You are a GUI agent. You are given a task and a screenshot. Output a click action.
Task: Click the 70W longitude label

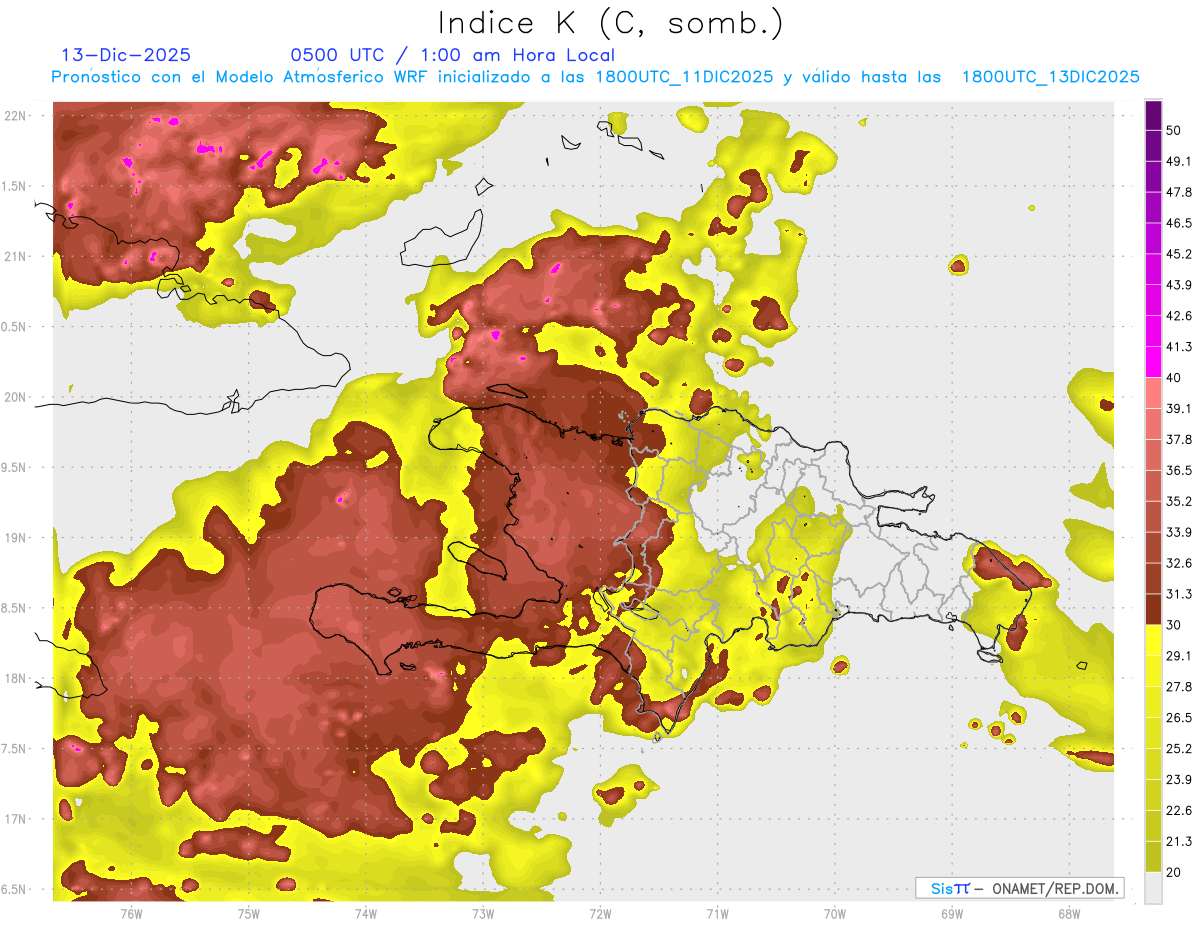835,913
